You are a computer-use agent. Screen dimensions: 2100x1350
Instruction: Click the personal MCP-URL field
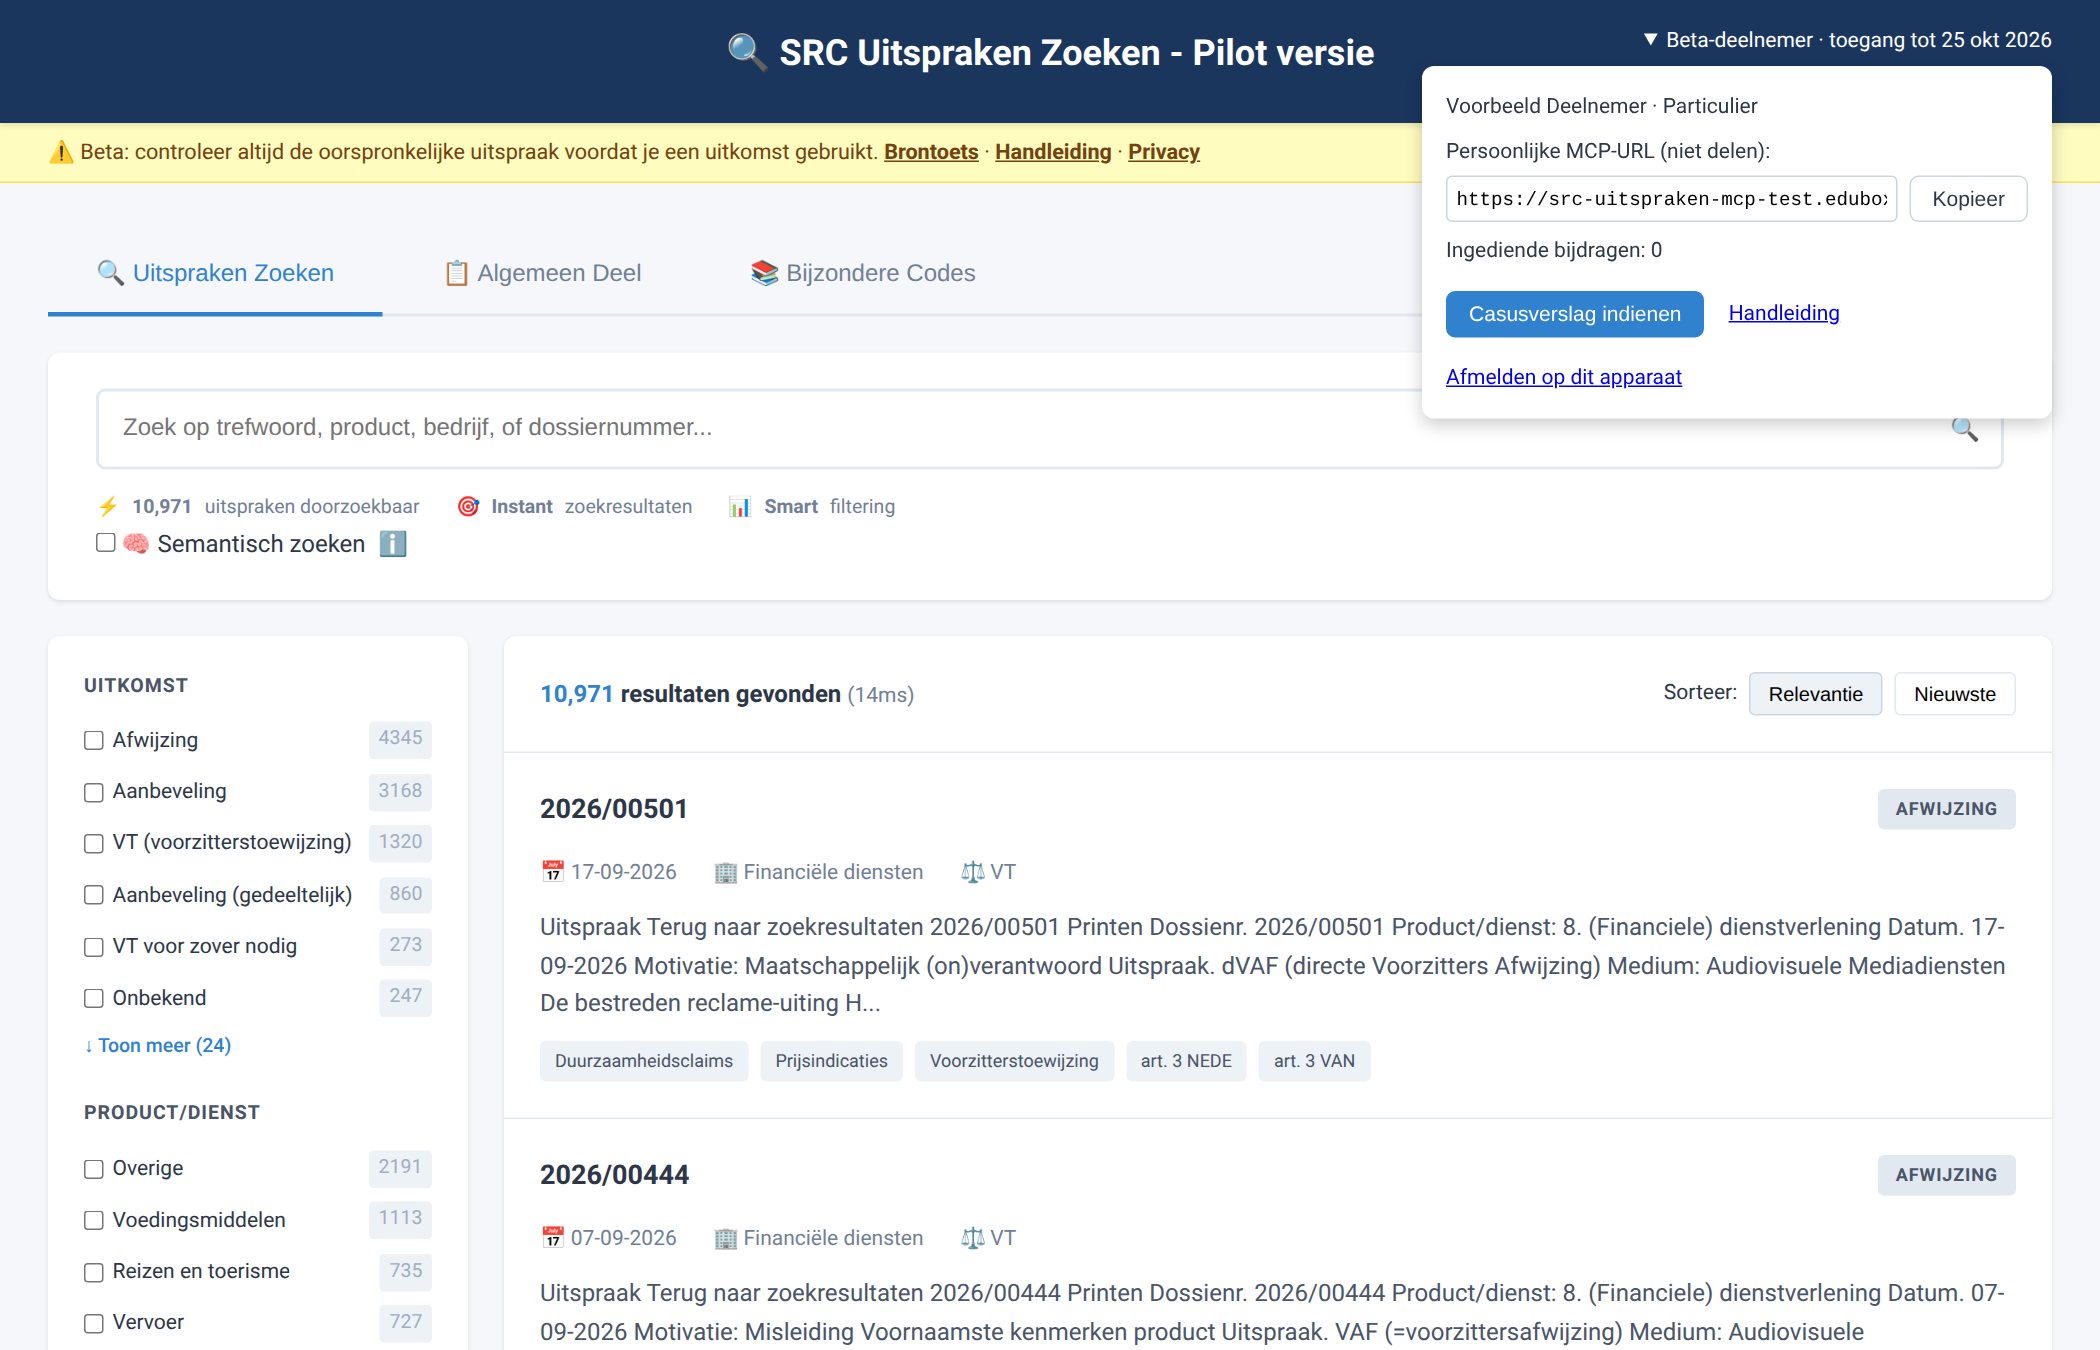[x=1671, y=199]
